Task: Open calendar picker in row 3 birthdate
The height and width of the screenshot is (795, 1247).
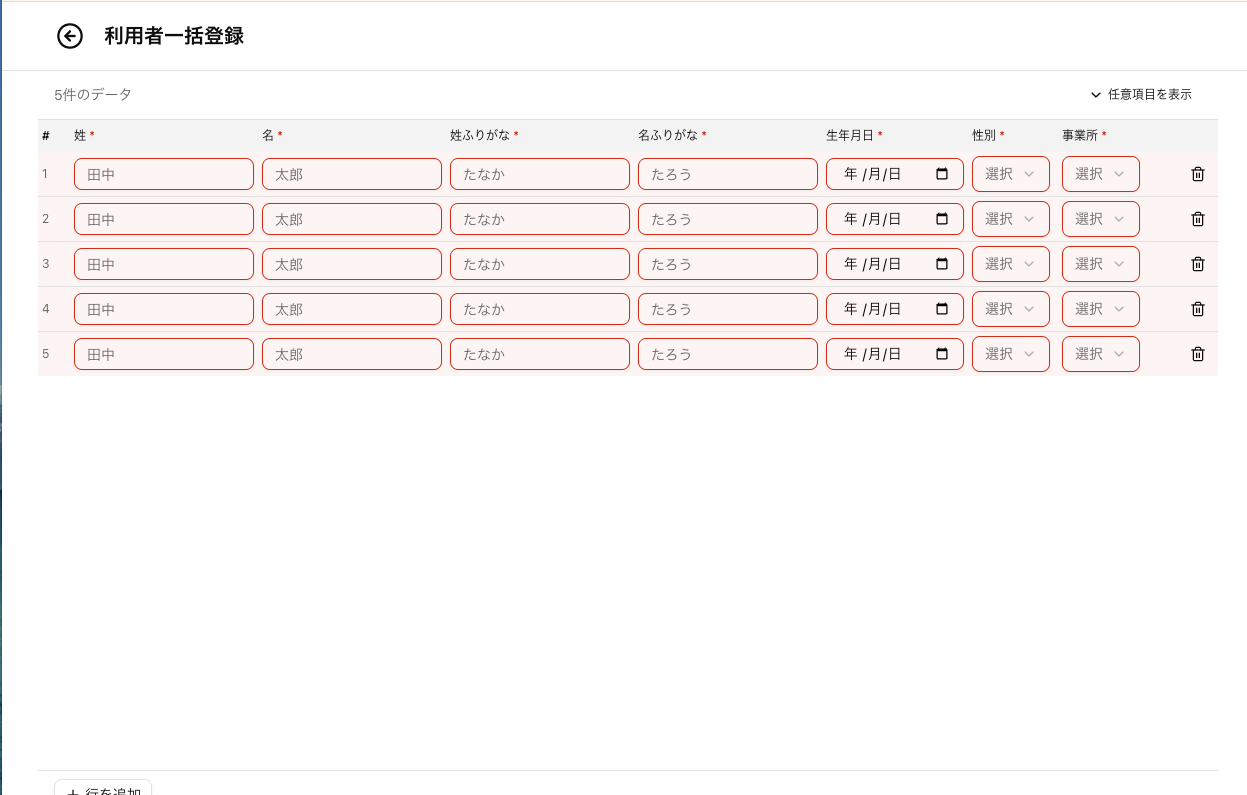Action: pyautogui.click(x=941, y=264)
